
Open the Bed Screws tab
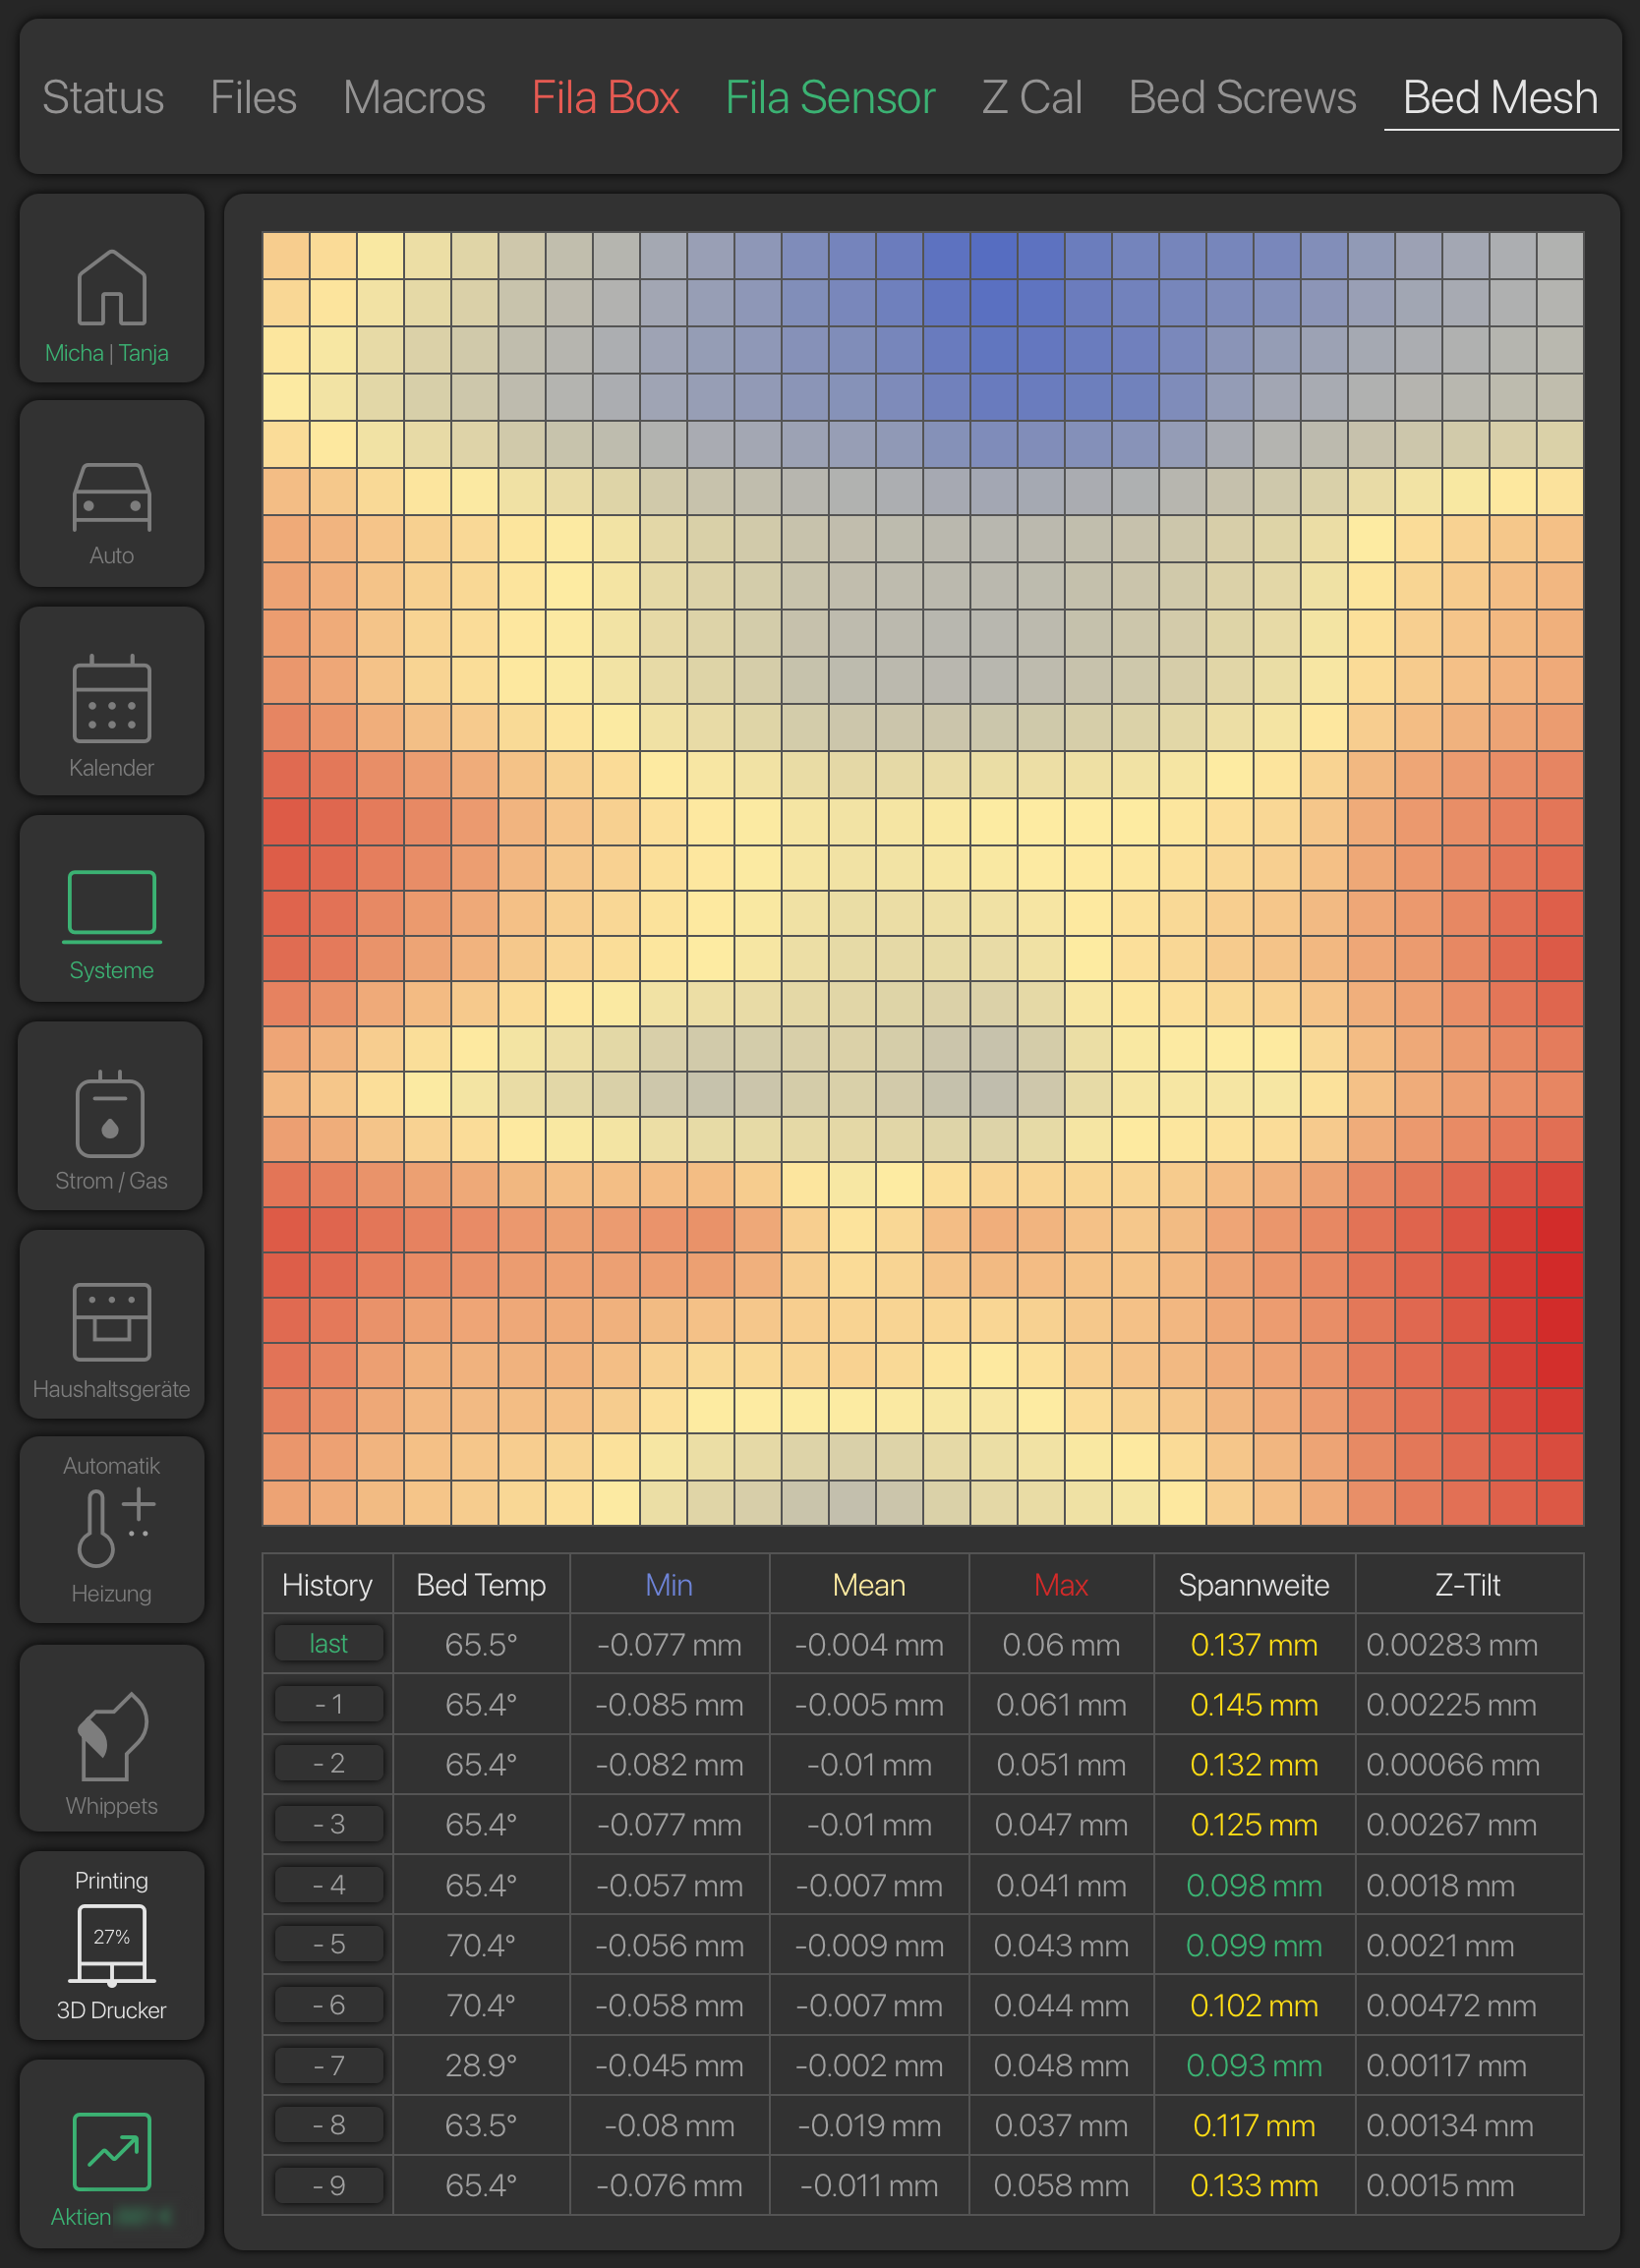tap(1242, 98)
